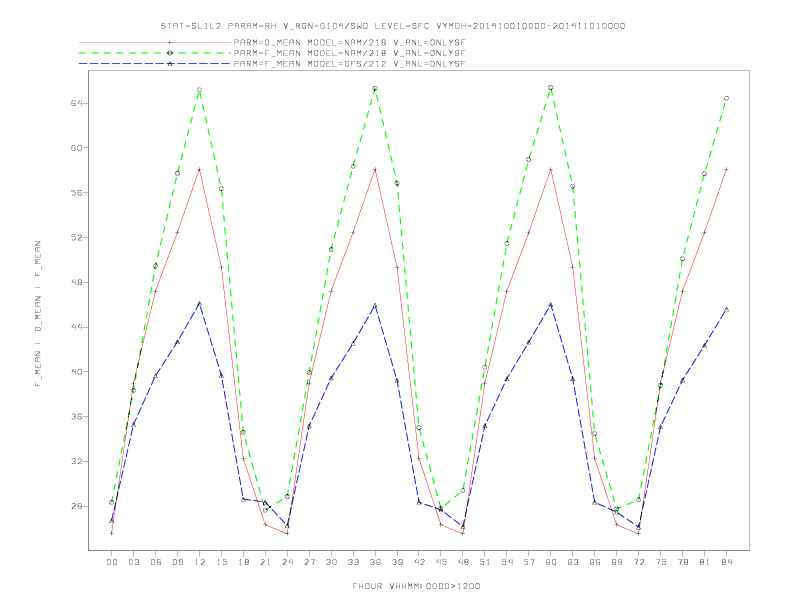This screenshot has width=792, height=612.
Task: Click the 69 forecast hour tick label
Action: click(617, 562)
